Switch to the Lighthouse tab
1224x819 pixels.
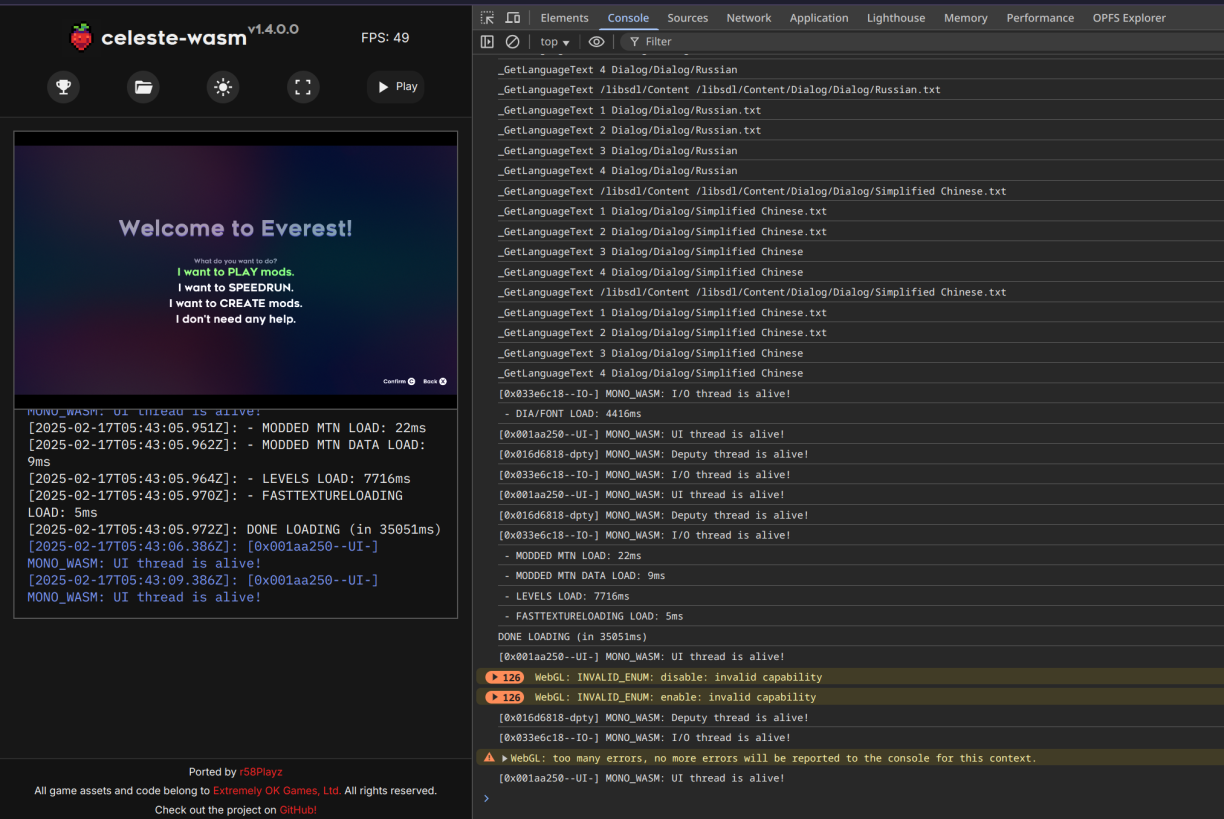tap(896, 18)
